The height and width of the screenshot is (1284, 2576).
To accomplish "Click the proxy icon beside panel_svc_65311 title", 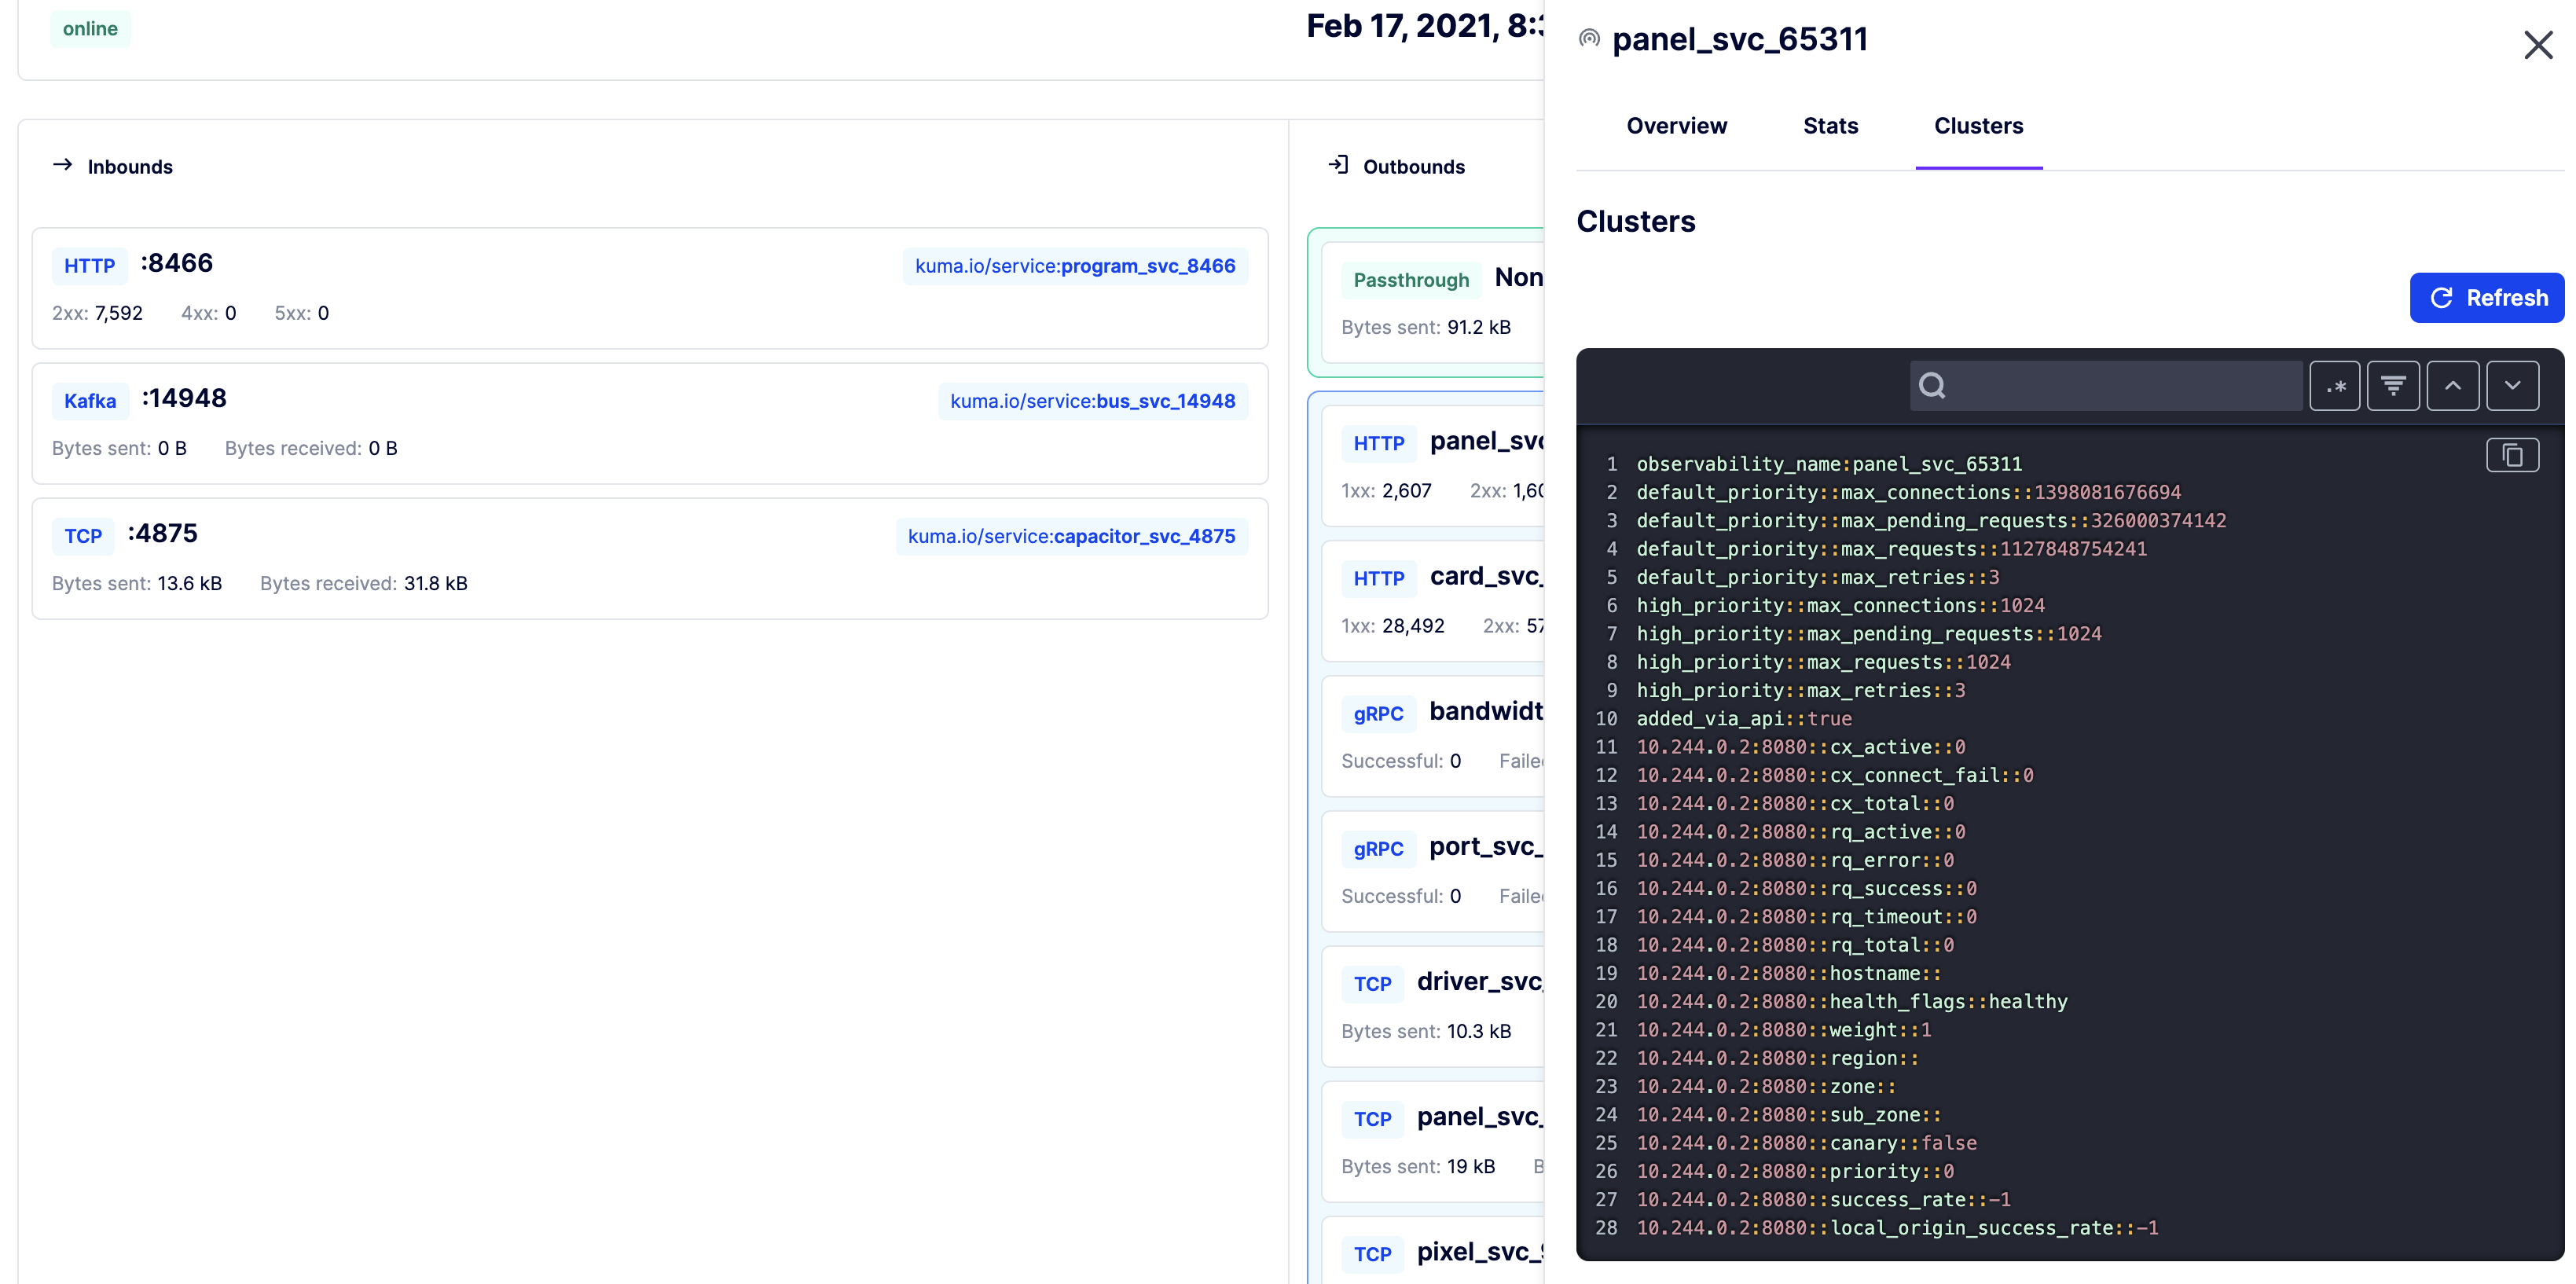I will pyautogui.click(x=1588, y=38).
